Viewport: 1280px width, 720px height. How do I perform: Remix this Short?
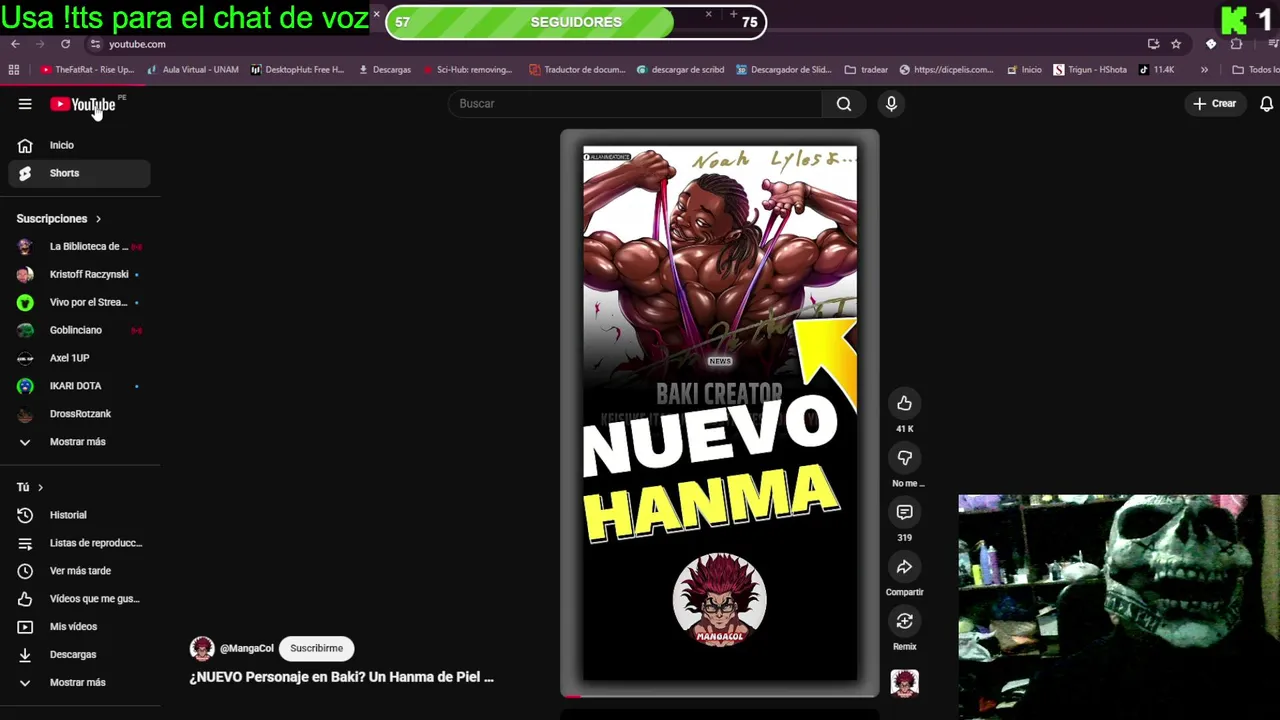904,621
